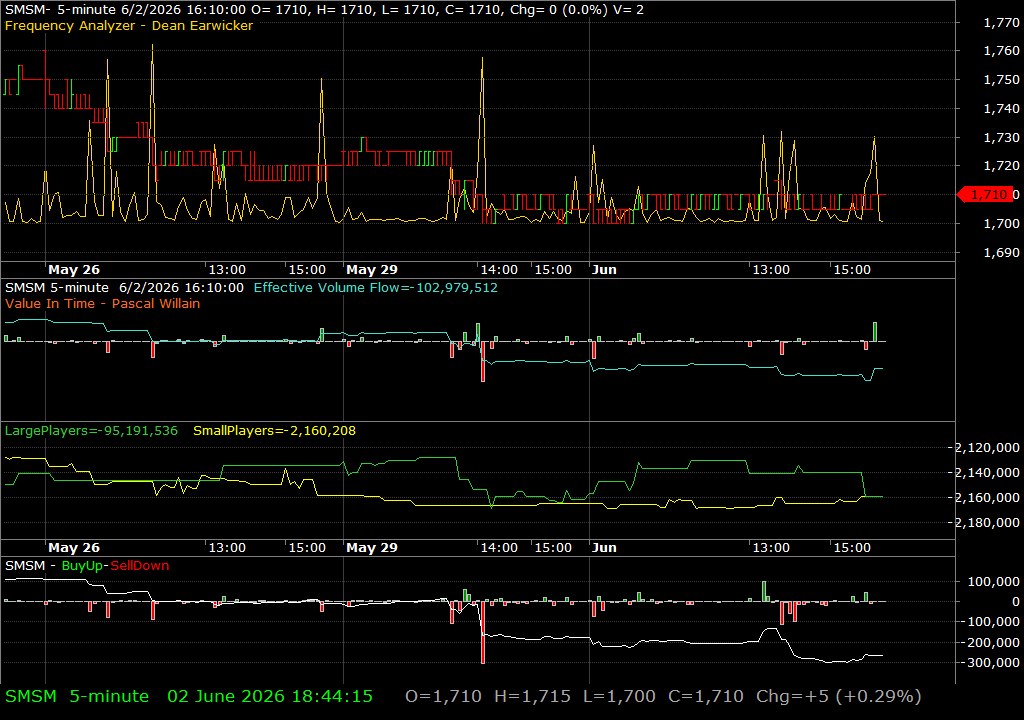Click the May 26 date label on top axis
Image resolution: width=1024 pixels, height=720 pixels.
click(x=74, y=269)
